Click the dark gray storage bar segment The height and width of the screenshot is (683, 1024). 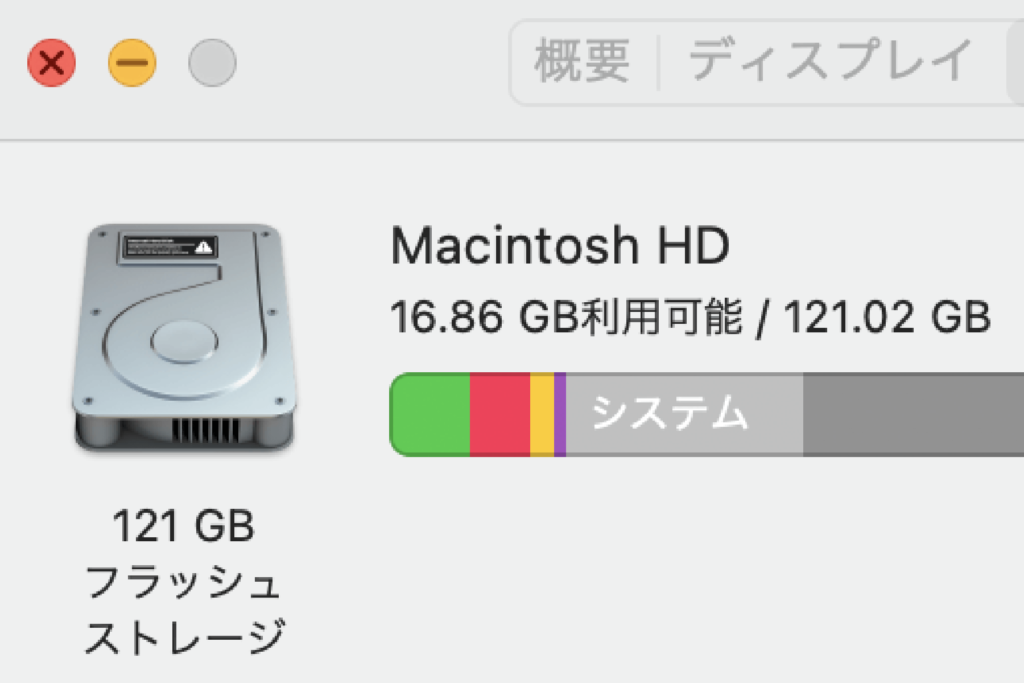tap(912, 414)
